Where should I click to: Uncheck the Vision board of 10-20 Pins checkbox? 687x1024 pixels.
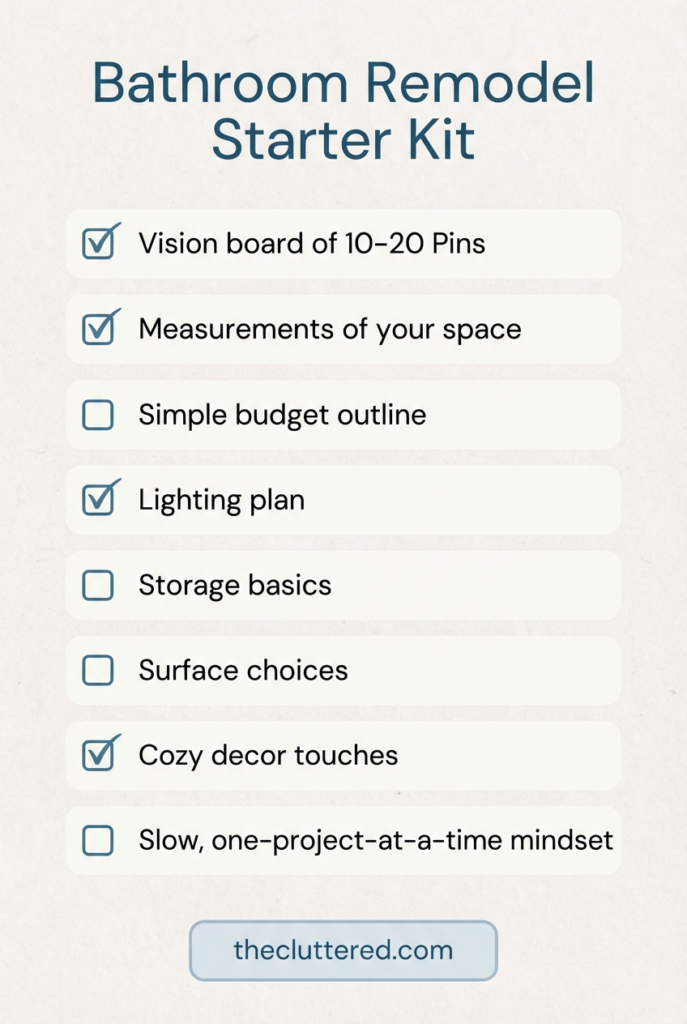click(x=98, y=244)
